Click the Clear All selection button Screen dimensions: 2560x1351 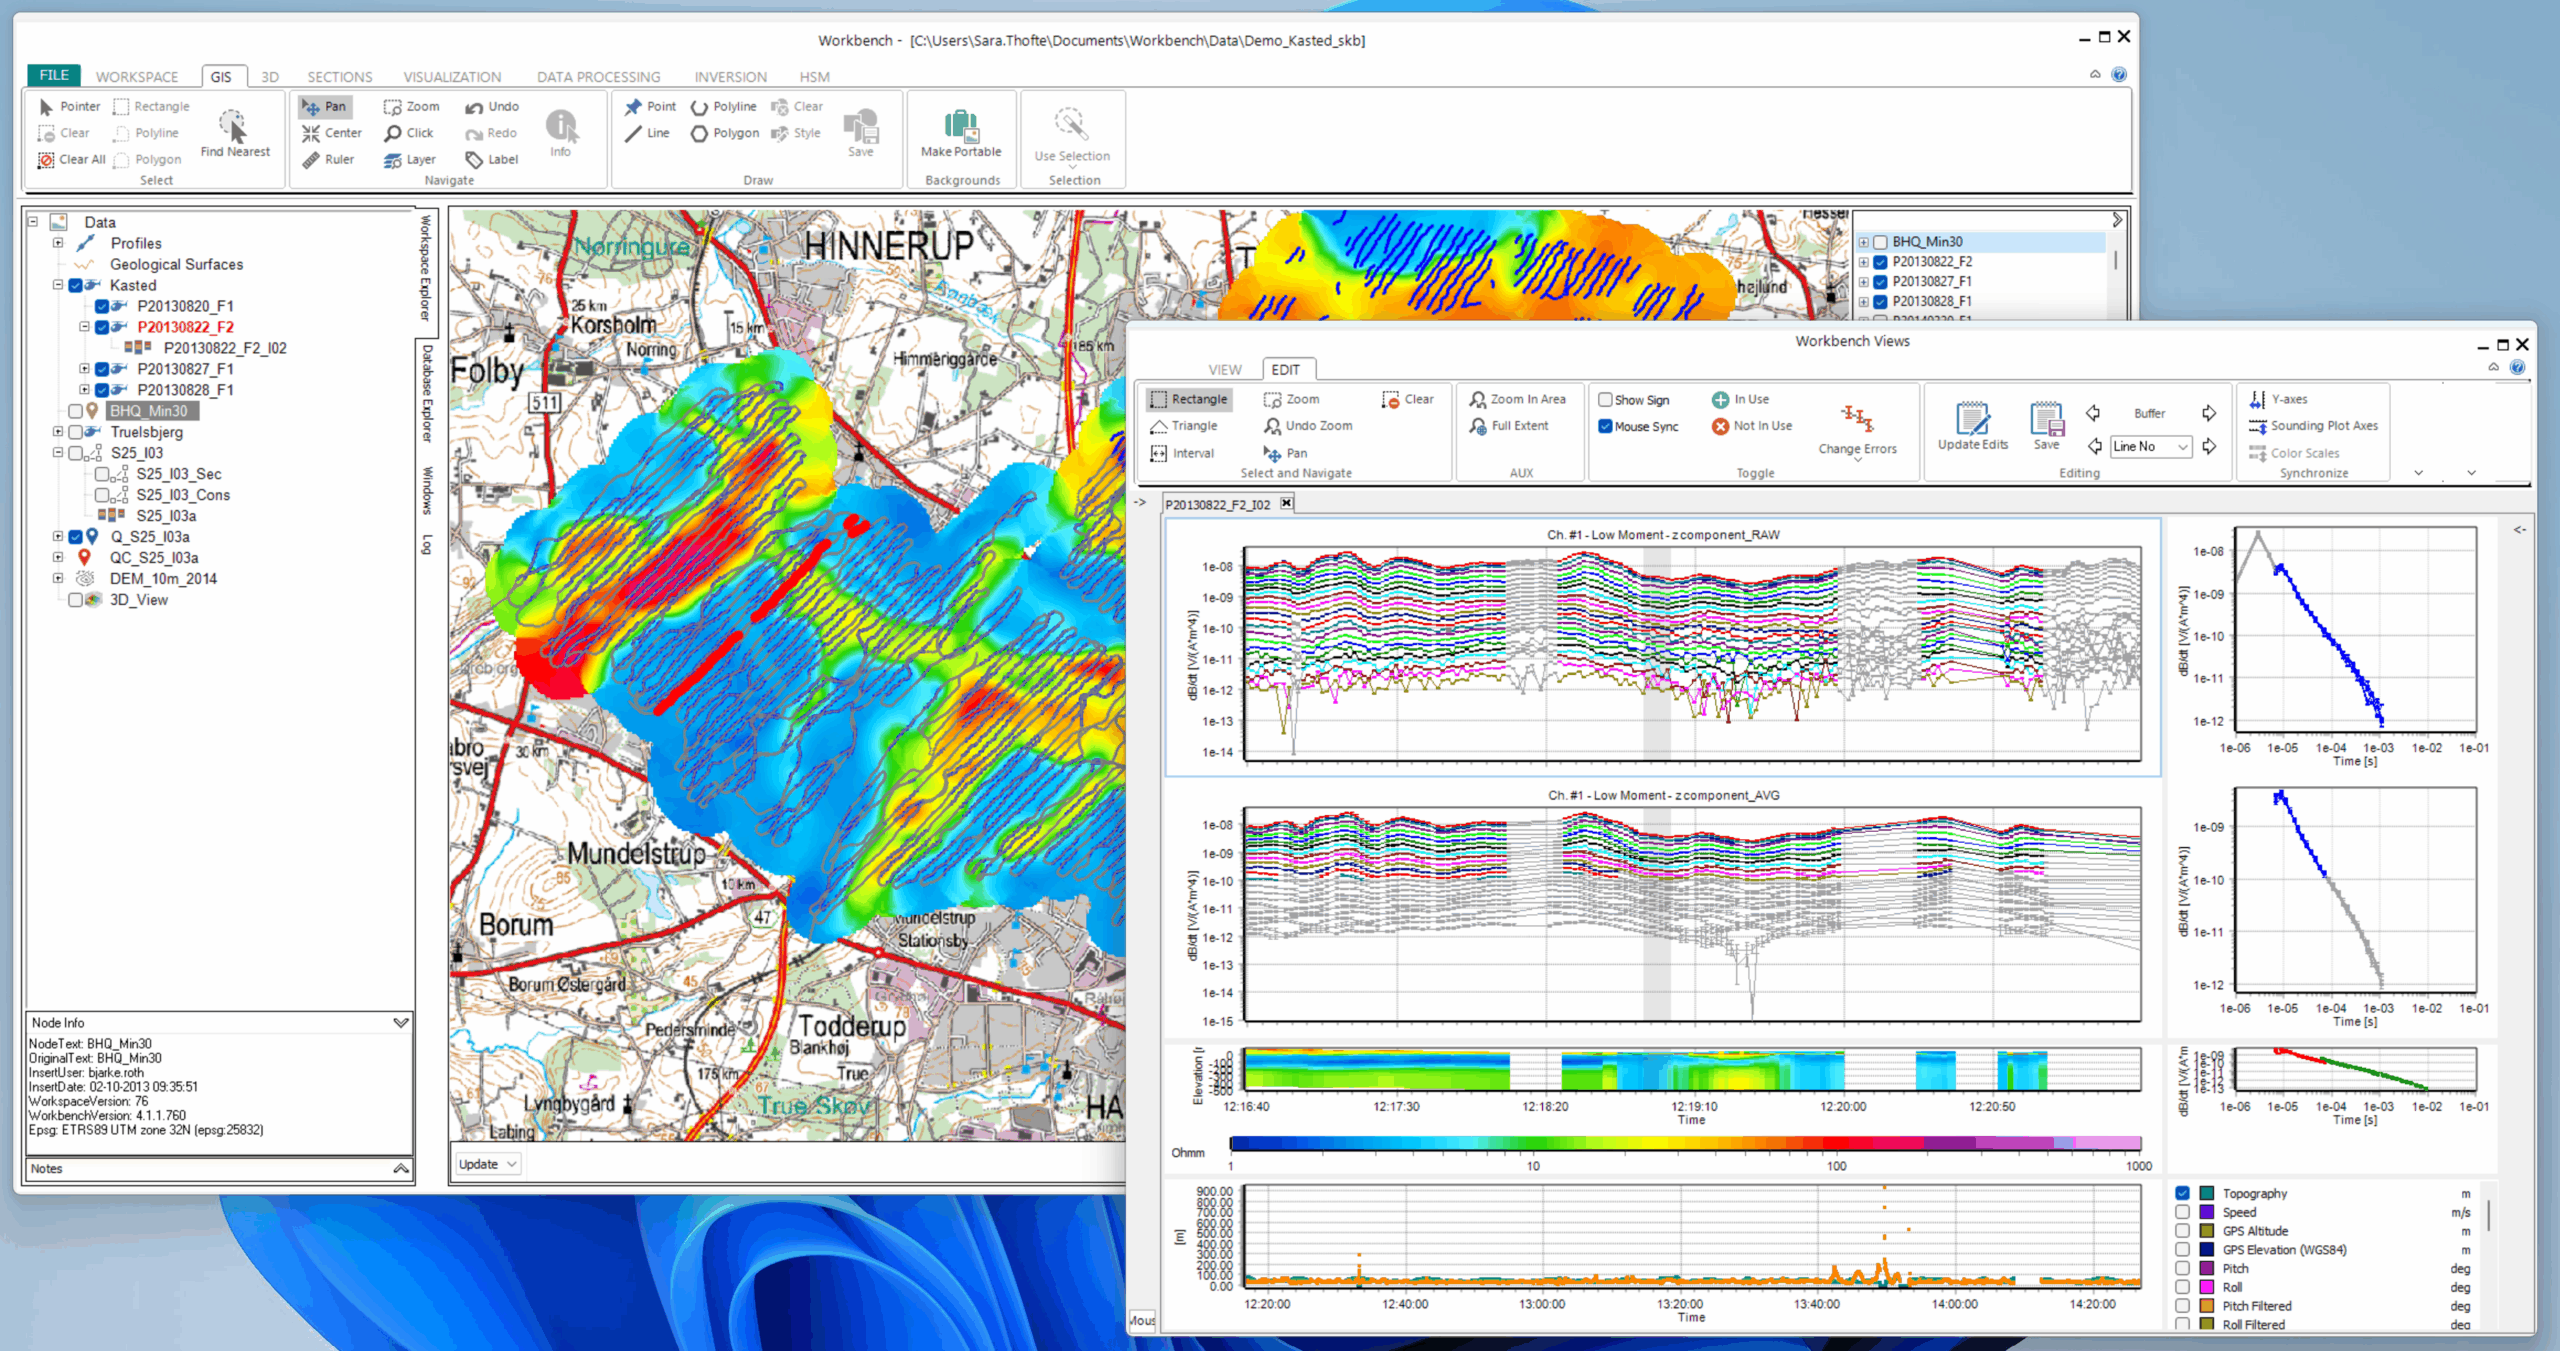click(x=72, y=159)
